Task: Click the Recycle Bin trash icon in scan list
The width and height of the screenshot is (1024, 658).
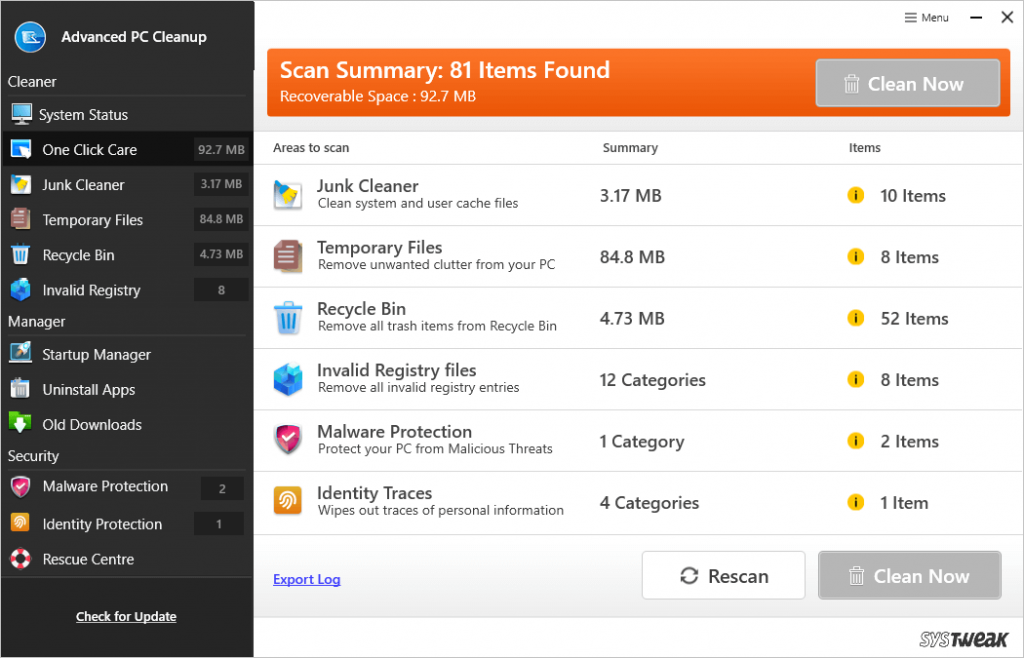Action: [x=288, y=318]
